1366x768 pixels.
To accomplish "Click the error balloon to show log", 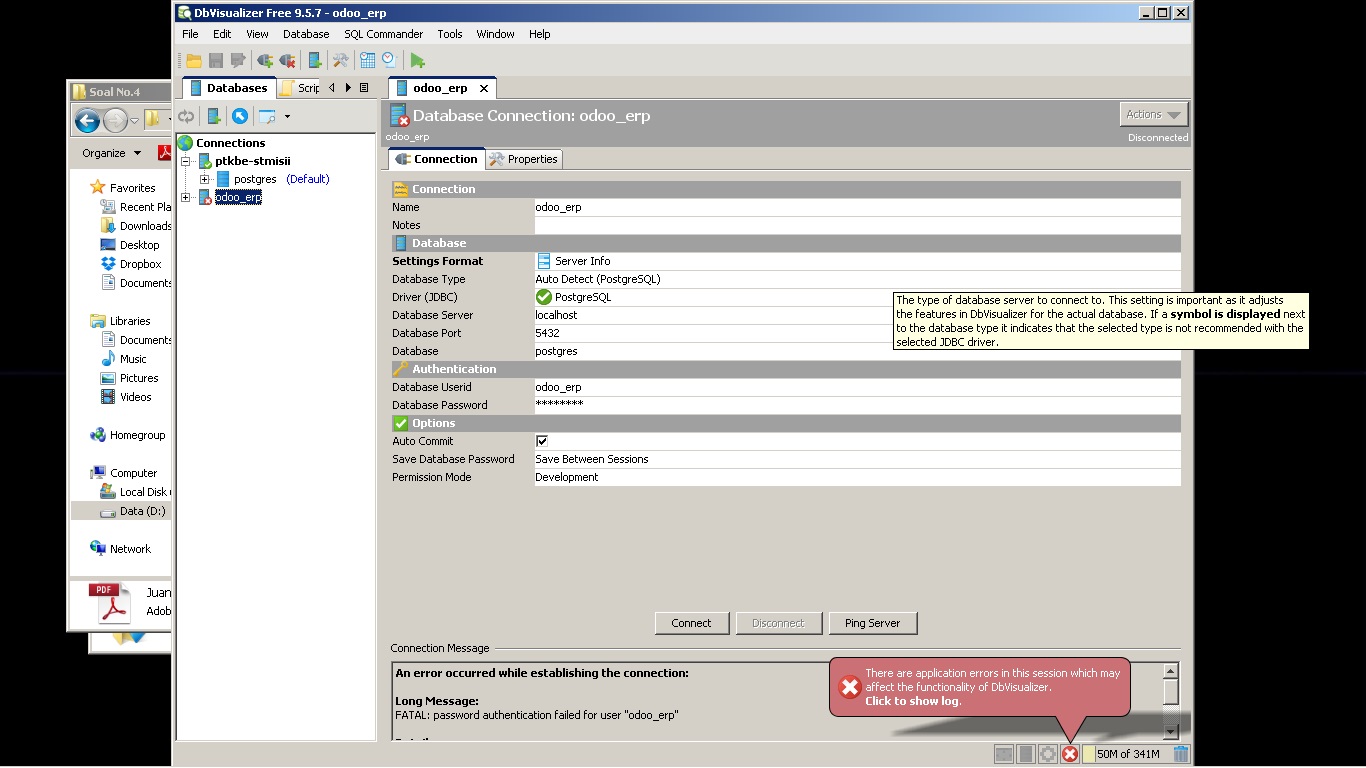I will pos(980,687).
